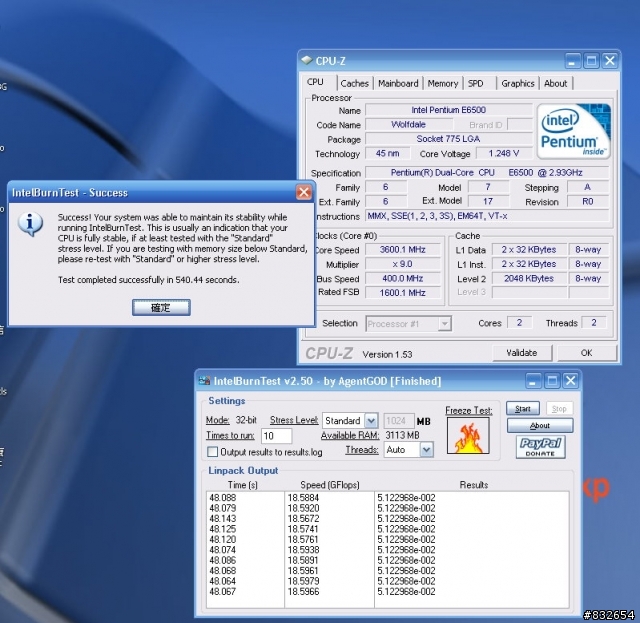Image resolution: width=640 pixels, height=623 pixels.
Task: Click the Package value Socket 775 LGA
Action: 448,139
